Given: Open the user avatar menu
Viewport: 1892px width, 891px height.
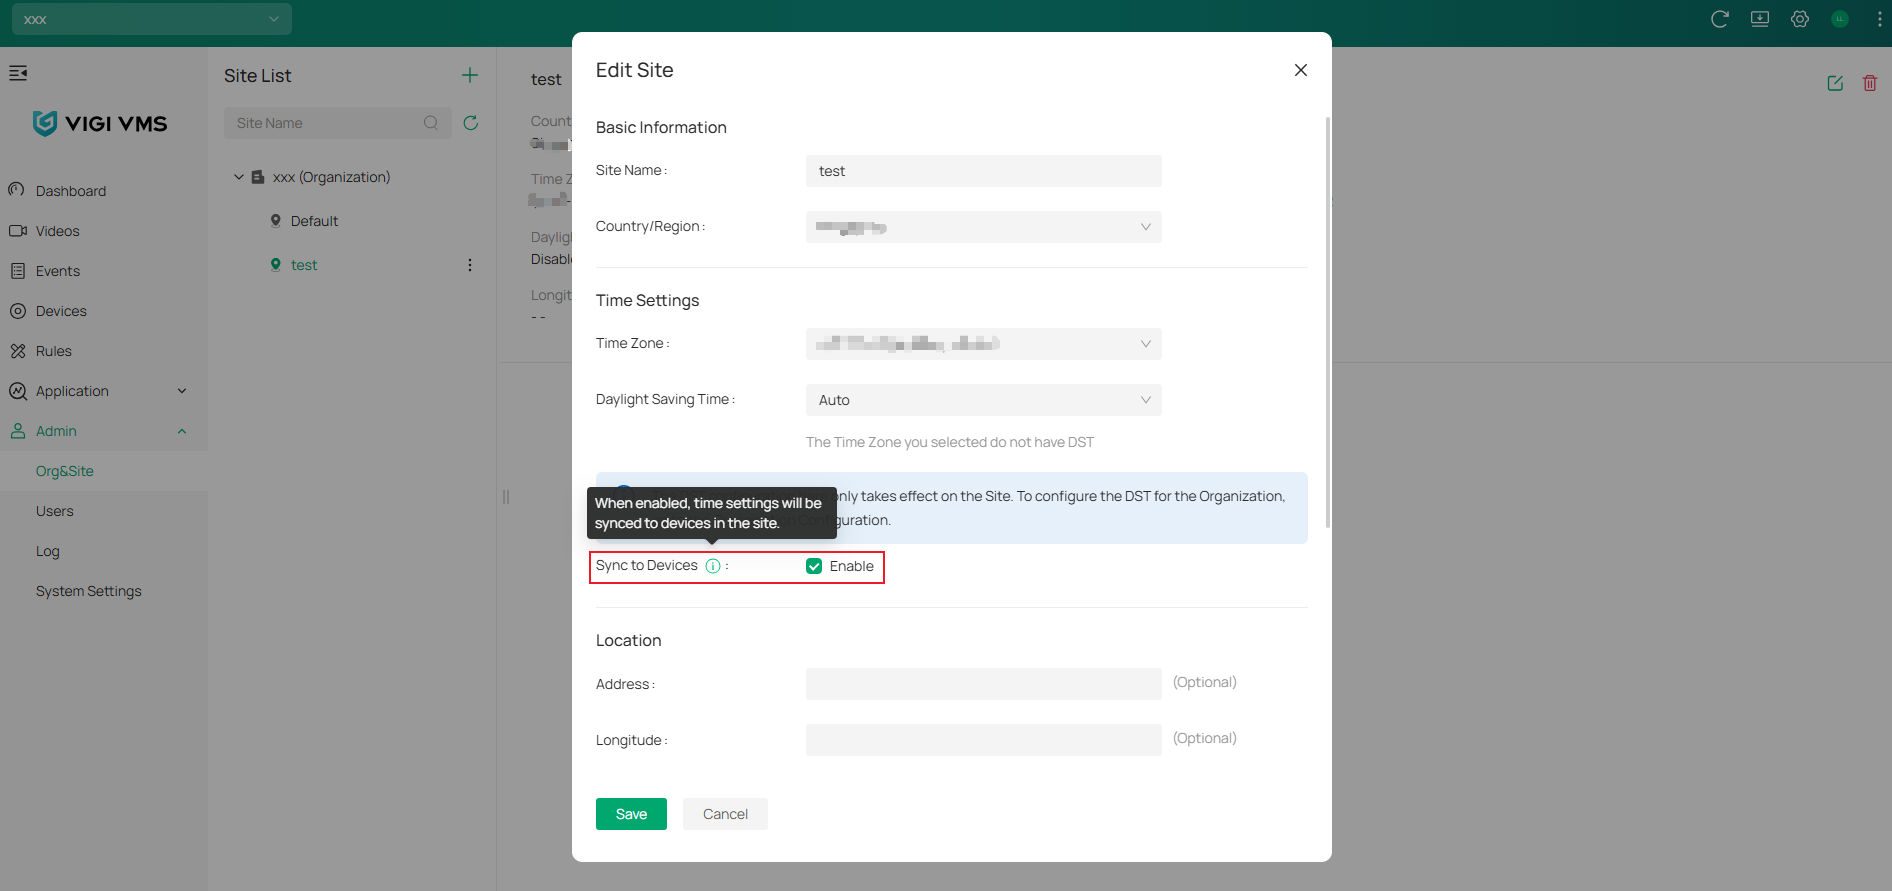Looking at the screenshot, I should click(1840, 19).
